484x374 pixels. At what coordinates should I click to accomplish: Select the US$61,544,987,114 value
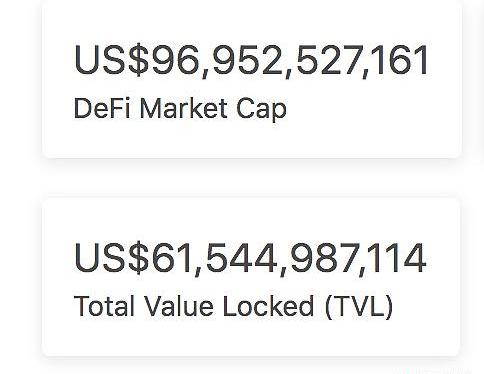click(x=250, y=259)
